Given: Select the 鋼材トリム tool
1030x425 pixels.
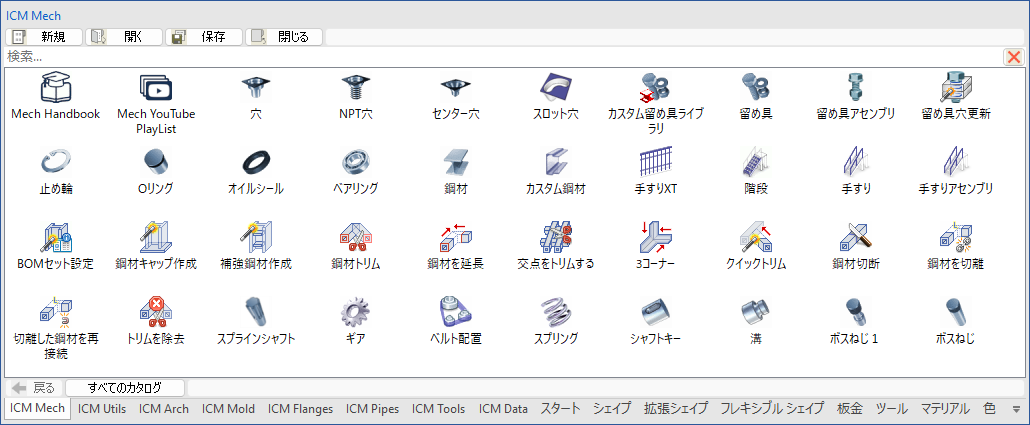Looking at the screenshot, I should [x=355, y=237].
